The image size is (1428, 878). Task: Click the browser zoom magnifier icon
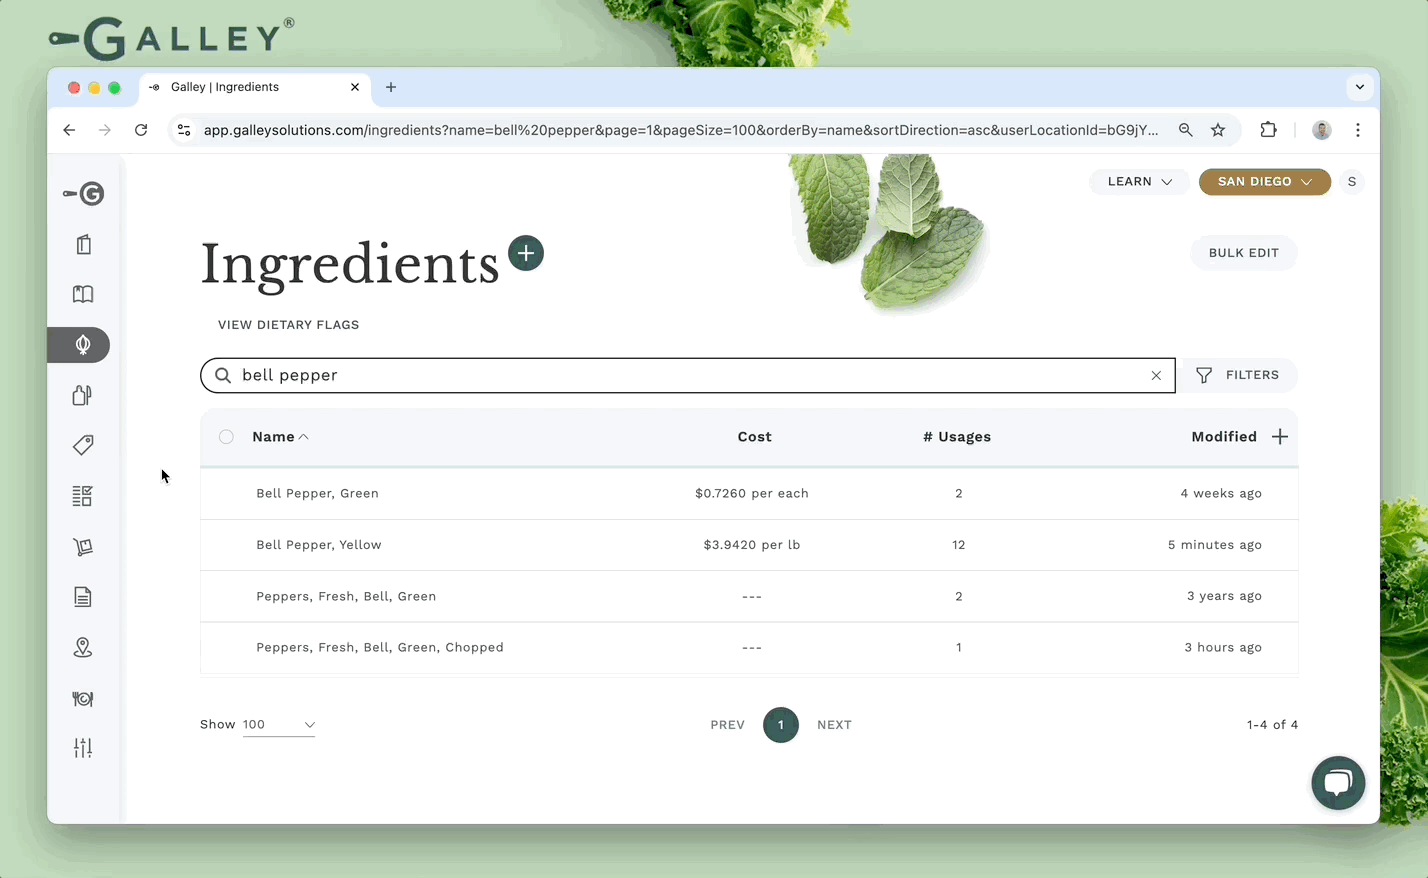(1186, 130)
